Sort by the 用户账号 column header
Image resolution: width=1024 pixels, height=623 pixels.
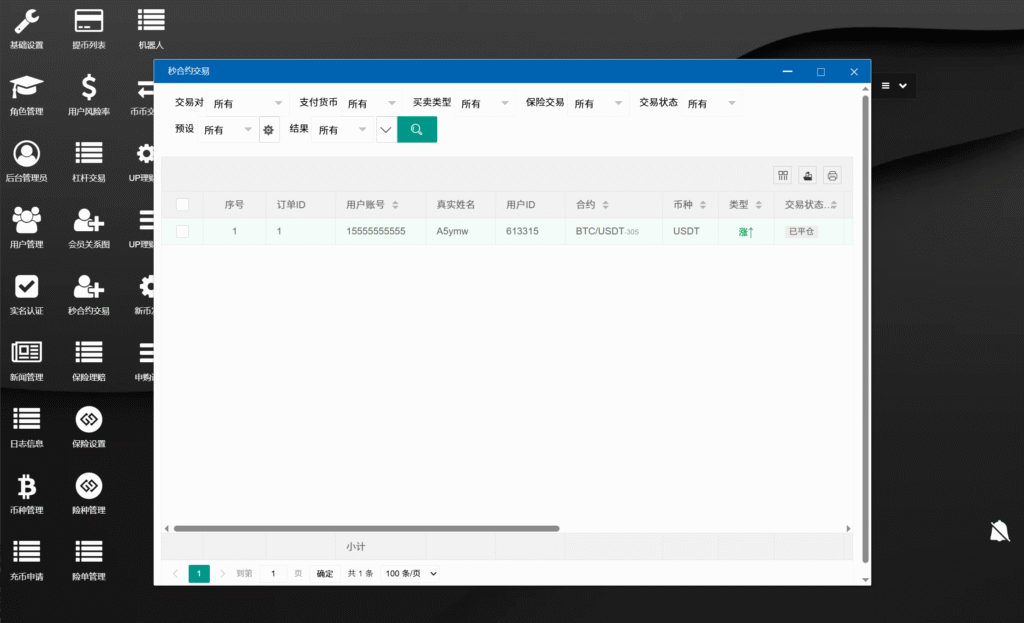click(372, 205)
